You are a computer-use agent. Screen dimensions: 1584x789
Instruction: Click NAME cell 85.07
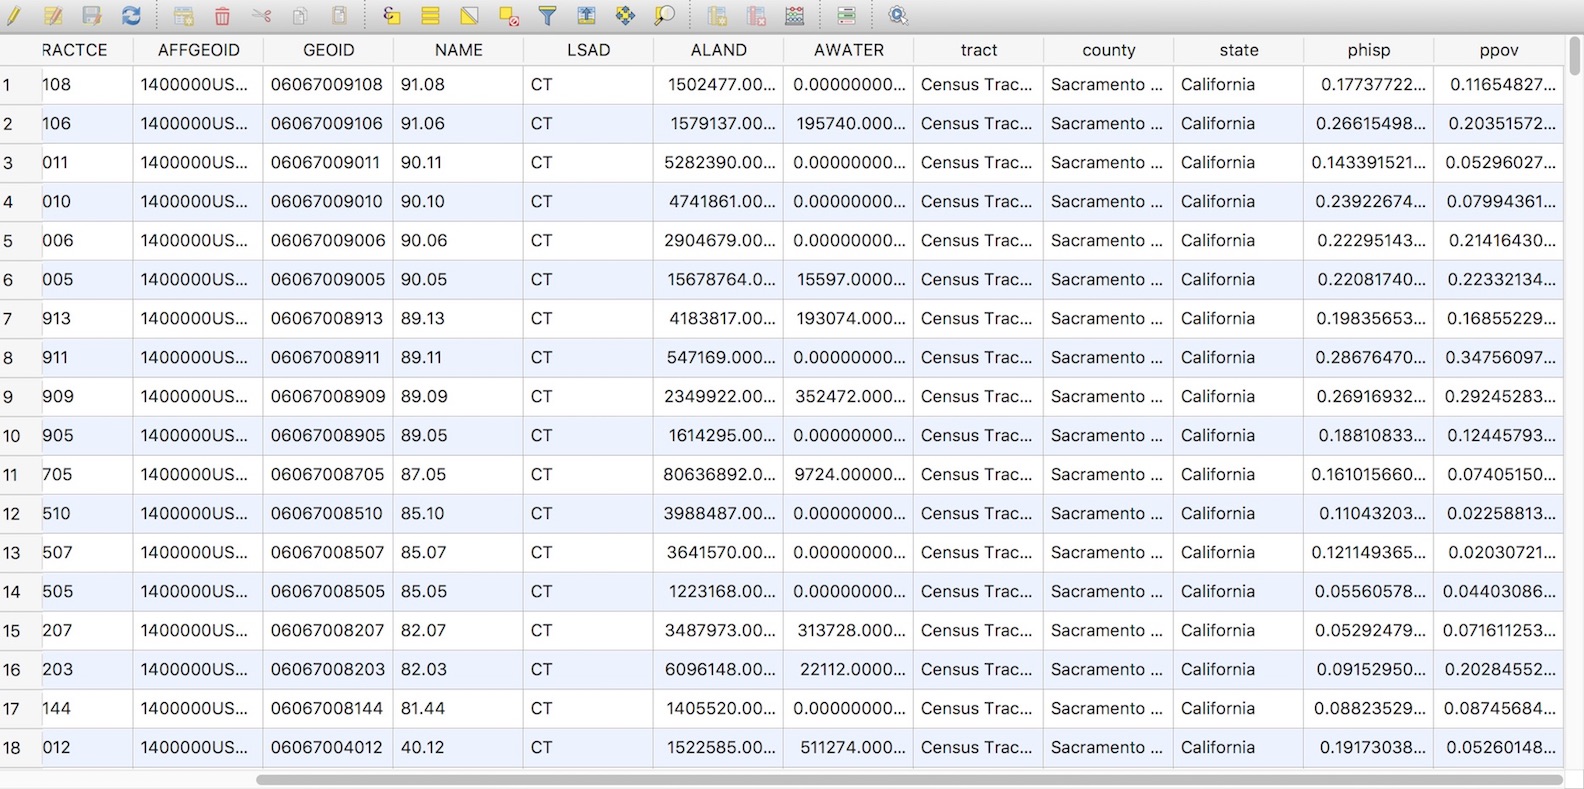coord(458,553)
